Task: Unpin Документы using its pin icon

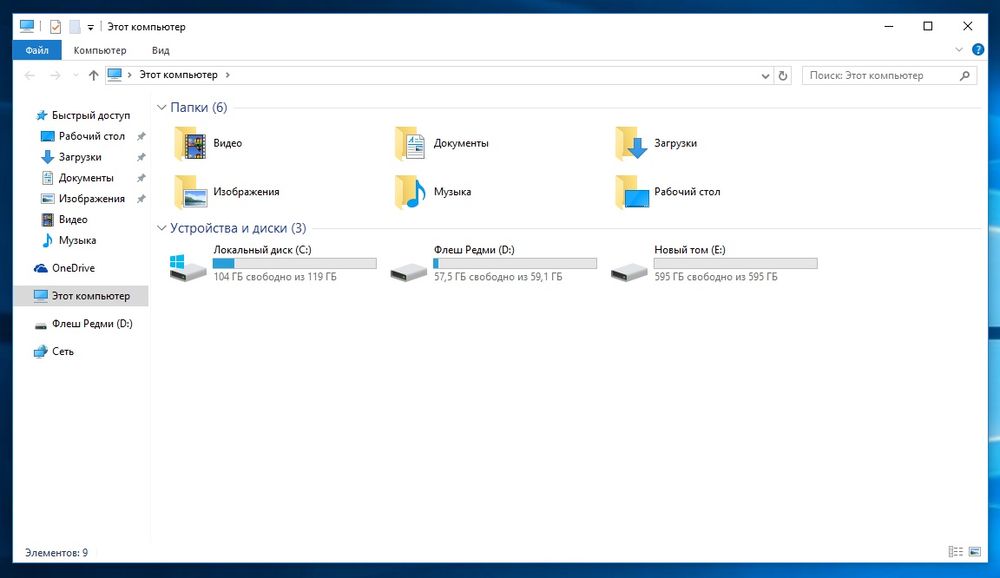Action: pos(142,178)
